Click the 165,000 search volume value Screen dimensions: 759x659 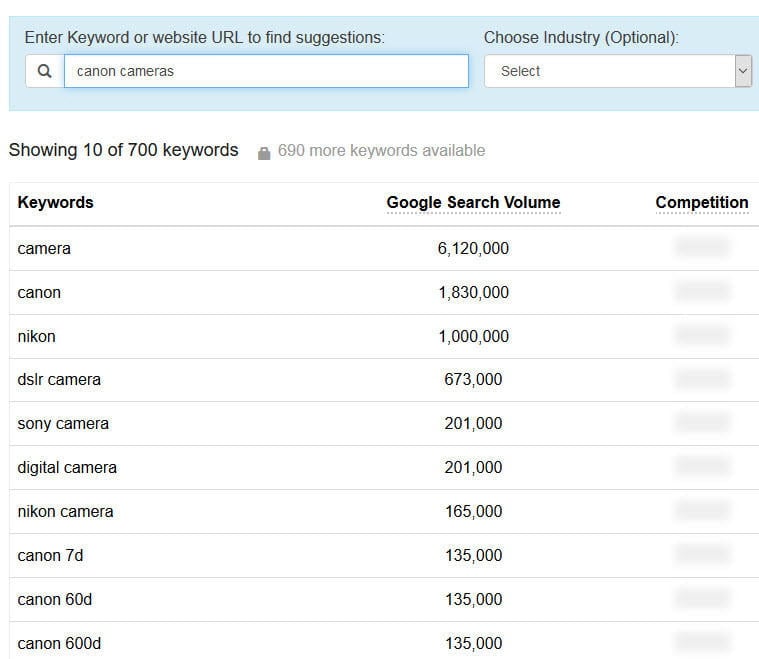point(473,511)
